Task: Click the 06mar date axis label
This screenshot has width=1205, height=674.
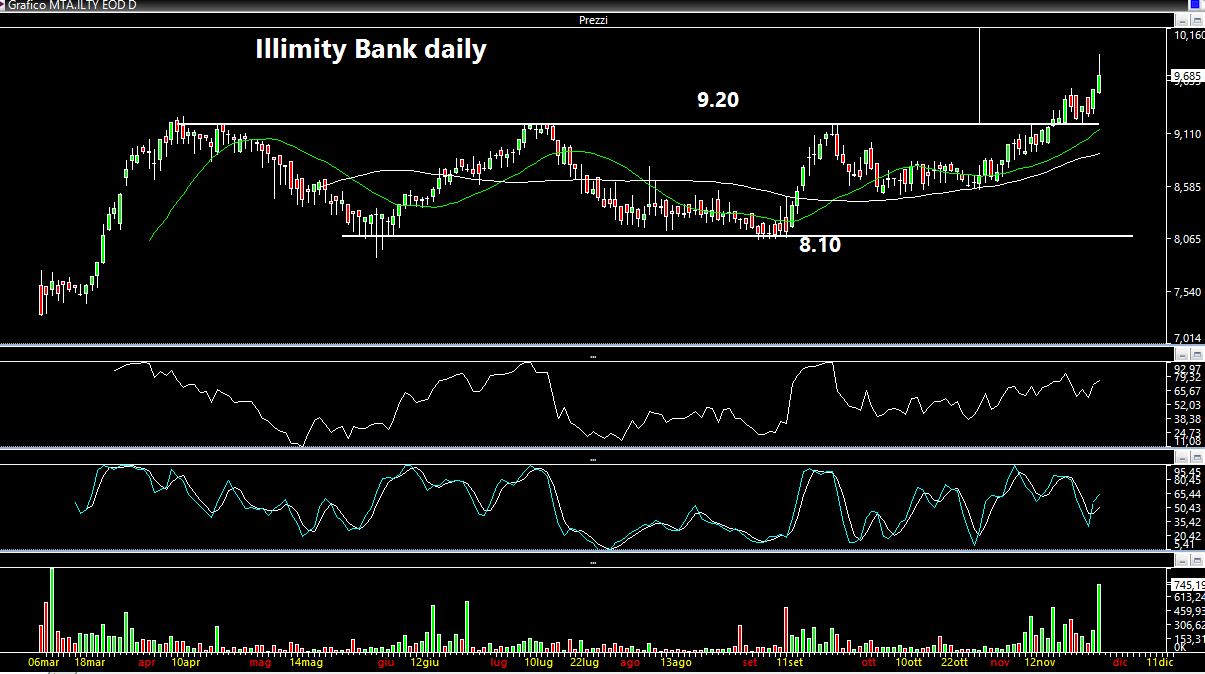Action: click(45, 663)
